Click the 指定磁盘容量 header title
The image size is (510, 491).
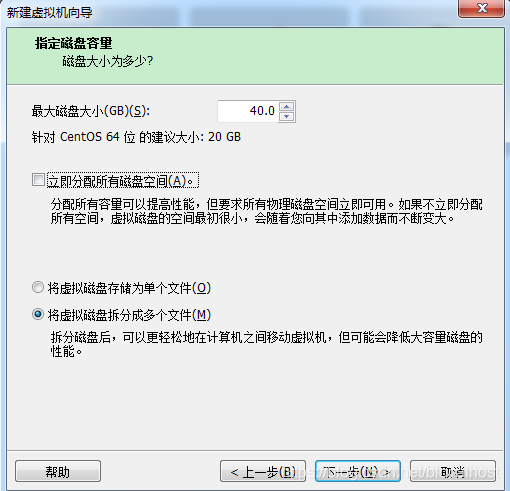click(x=73, y=43)
